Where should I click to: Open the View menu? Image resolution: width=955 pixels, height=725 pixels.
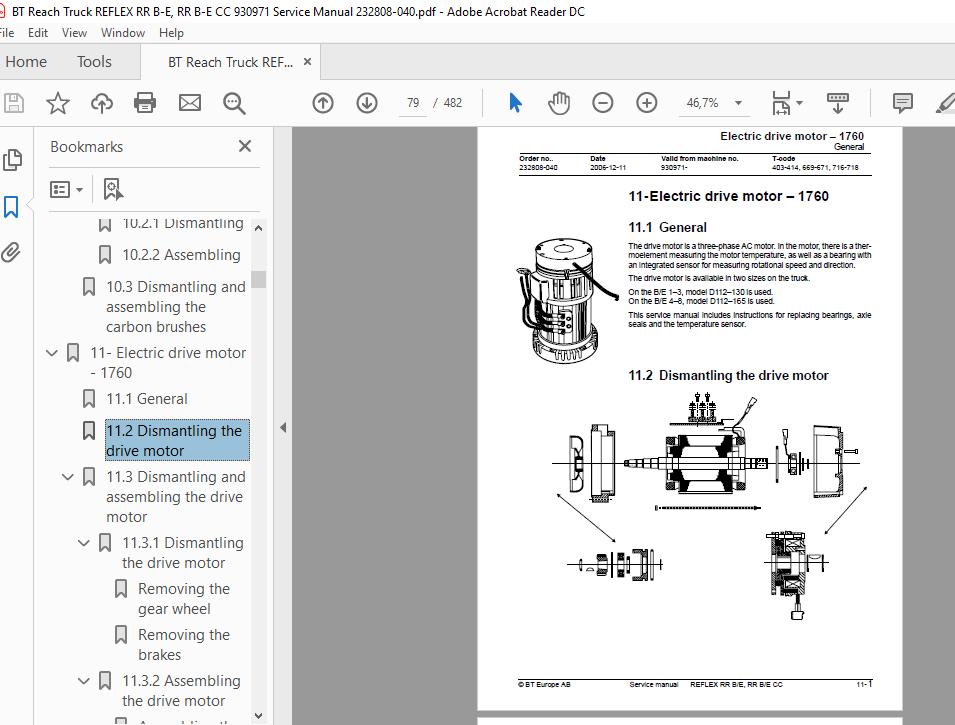pyautogui.click(x=74, y=33)
